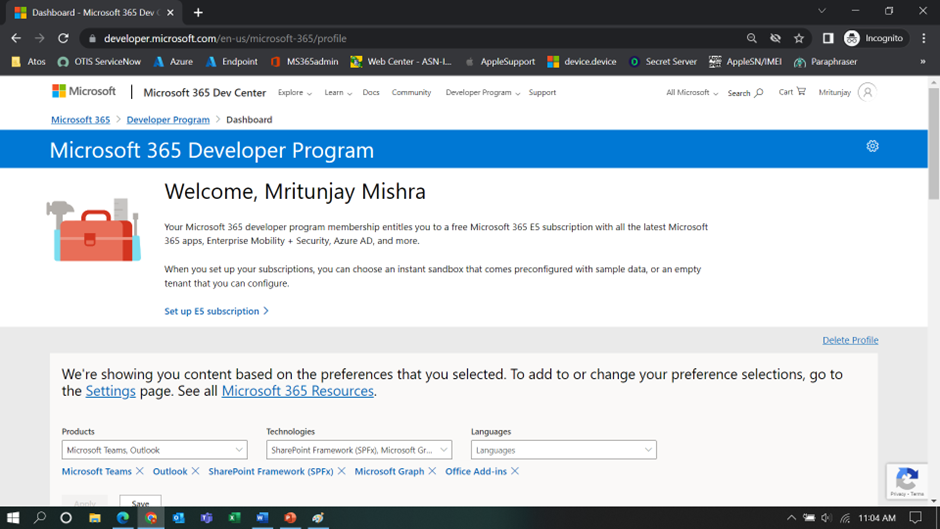Open the Windows notification center

click(x=915, y=518)
